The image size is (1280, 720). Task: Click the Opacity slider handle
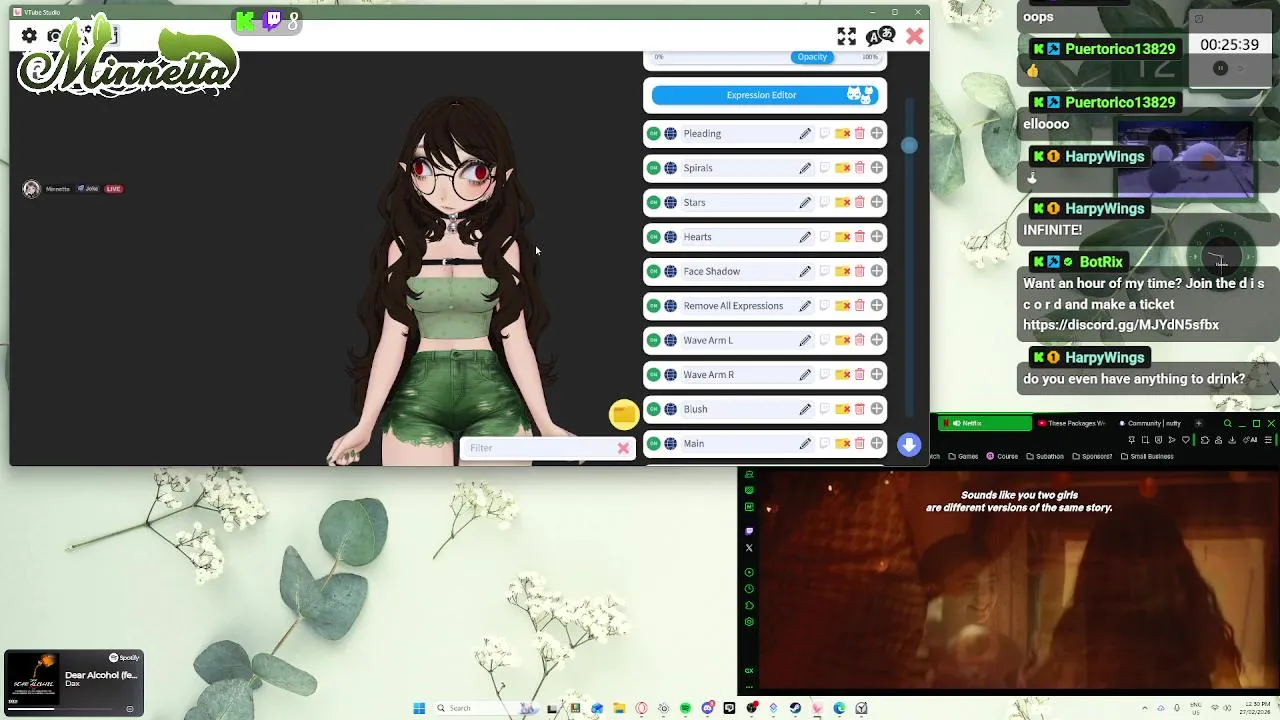812,57
